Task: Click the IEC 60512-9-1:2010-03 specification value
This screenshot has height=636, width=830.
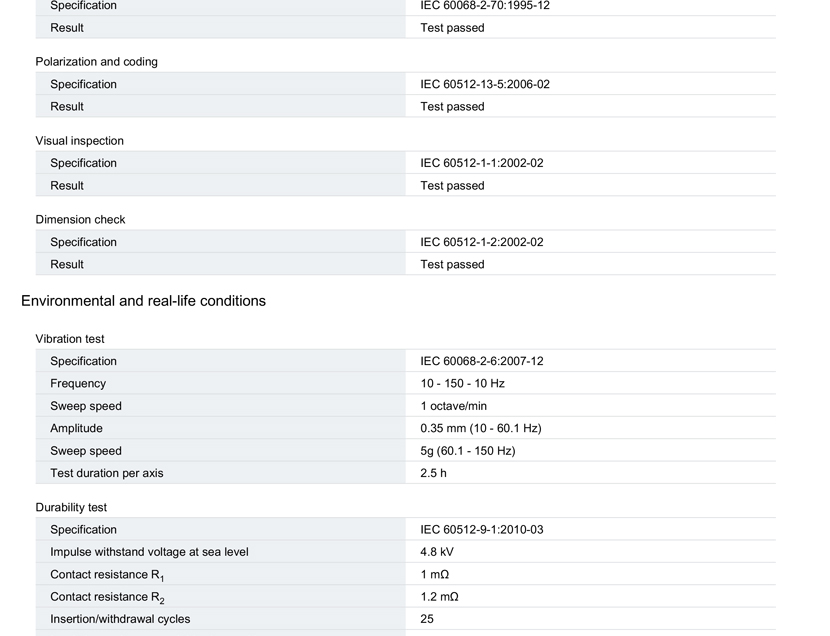Action: tap(482, 530)
